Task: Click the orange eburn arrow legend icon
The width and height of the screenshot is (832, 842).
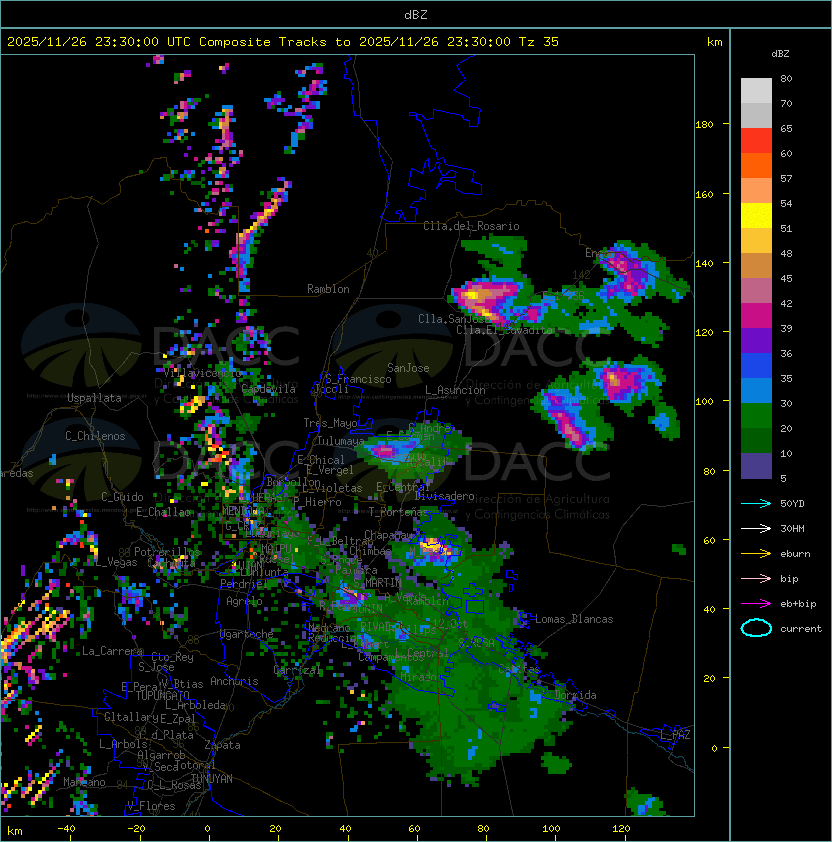Action: [x=756, y=554]
